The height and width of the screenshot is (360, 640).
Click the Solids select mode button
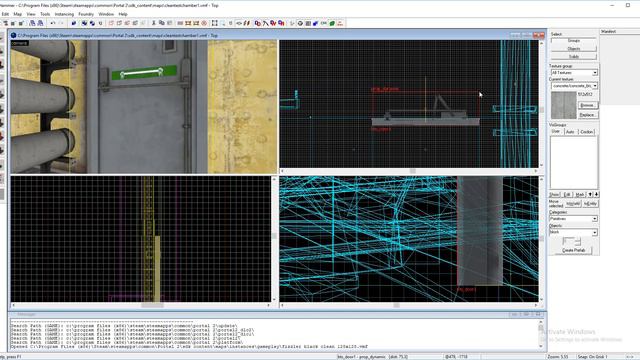point(573,56)
